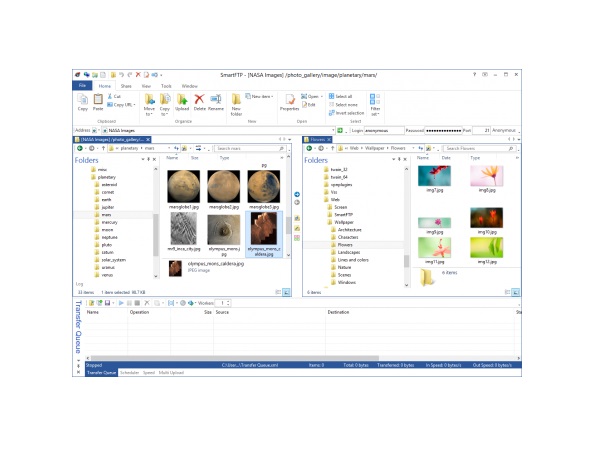This screenshot has width=614, height=460.
Task: Click in the Search mars field
Action: click(251, 148)
